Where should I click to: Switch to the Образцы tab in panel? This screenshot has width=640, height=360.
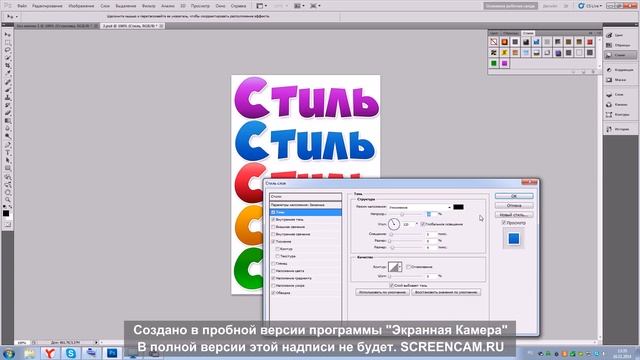[x=510, y=33]
